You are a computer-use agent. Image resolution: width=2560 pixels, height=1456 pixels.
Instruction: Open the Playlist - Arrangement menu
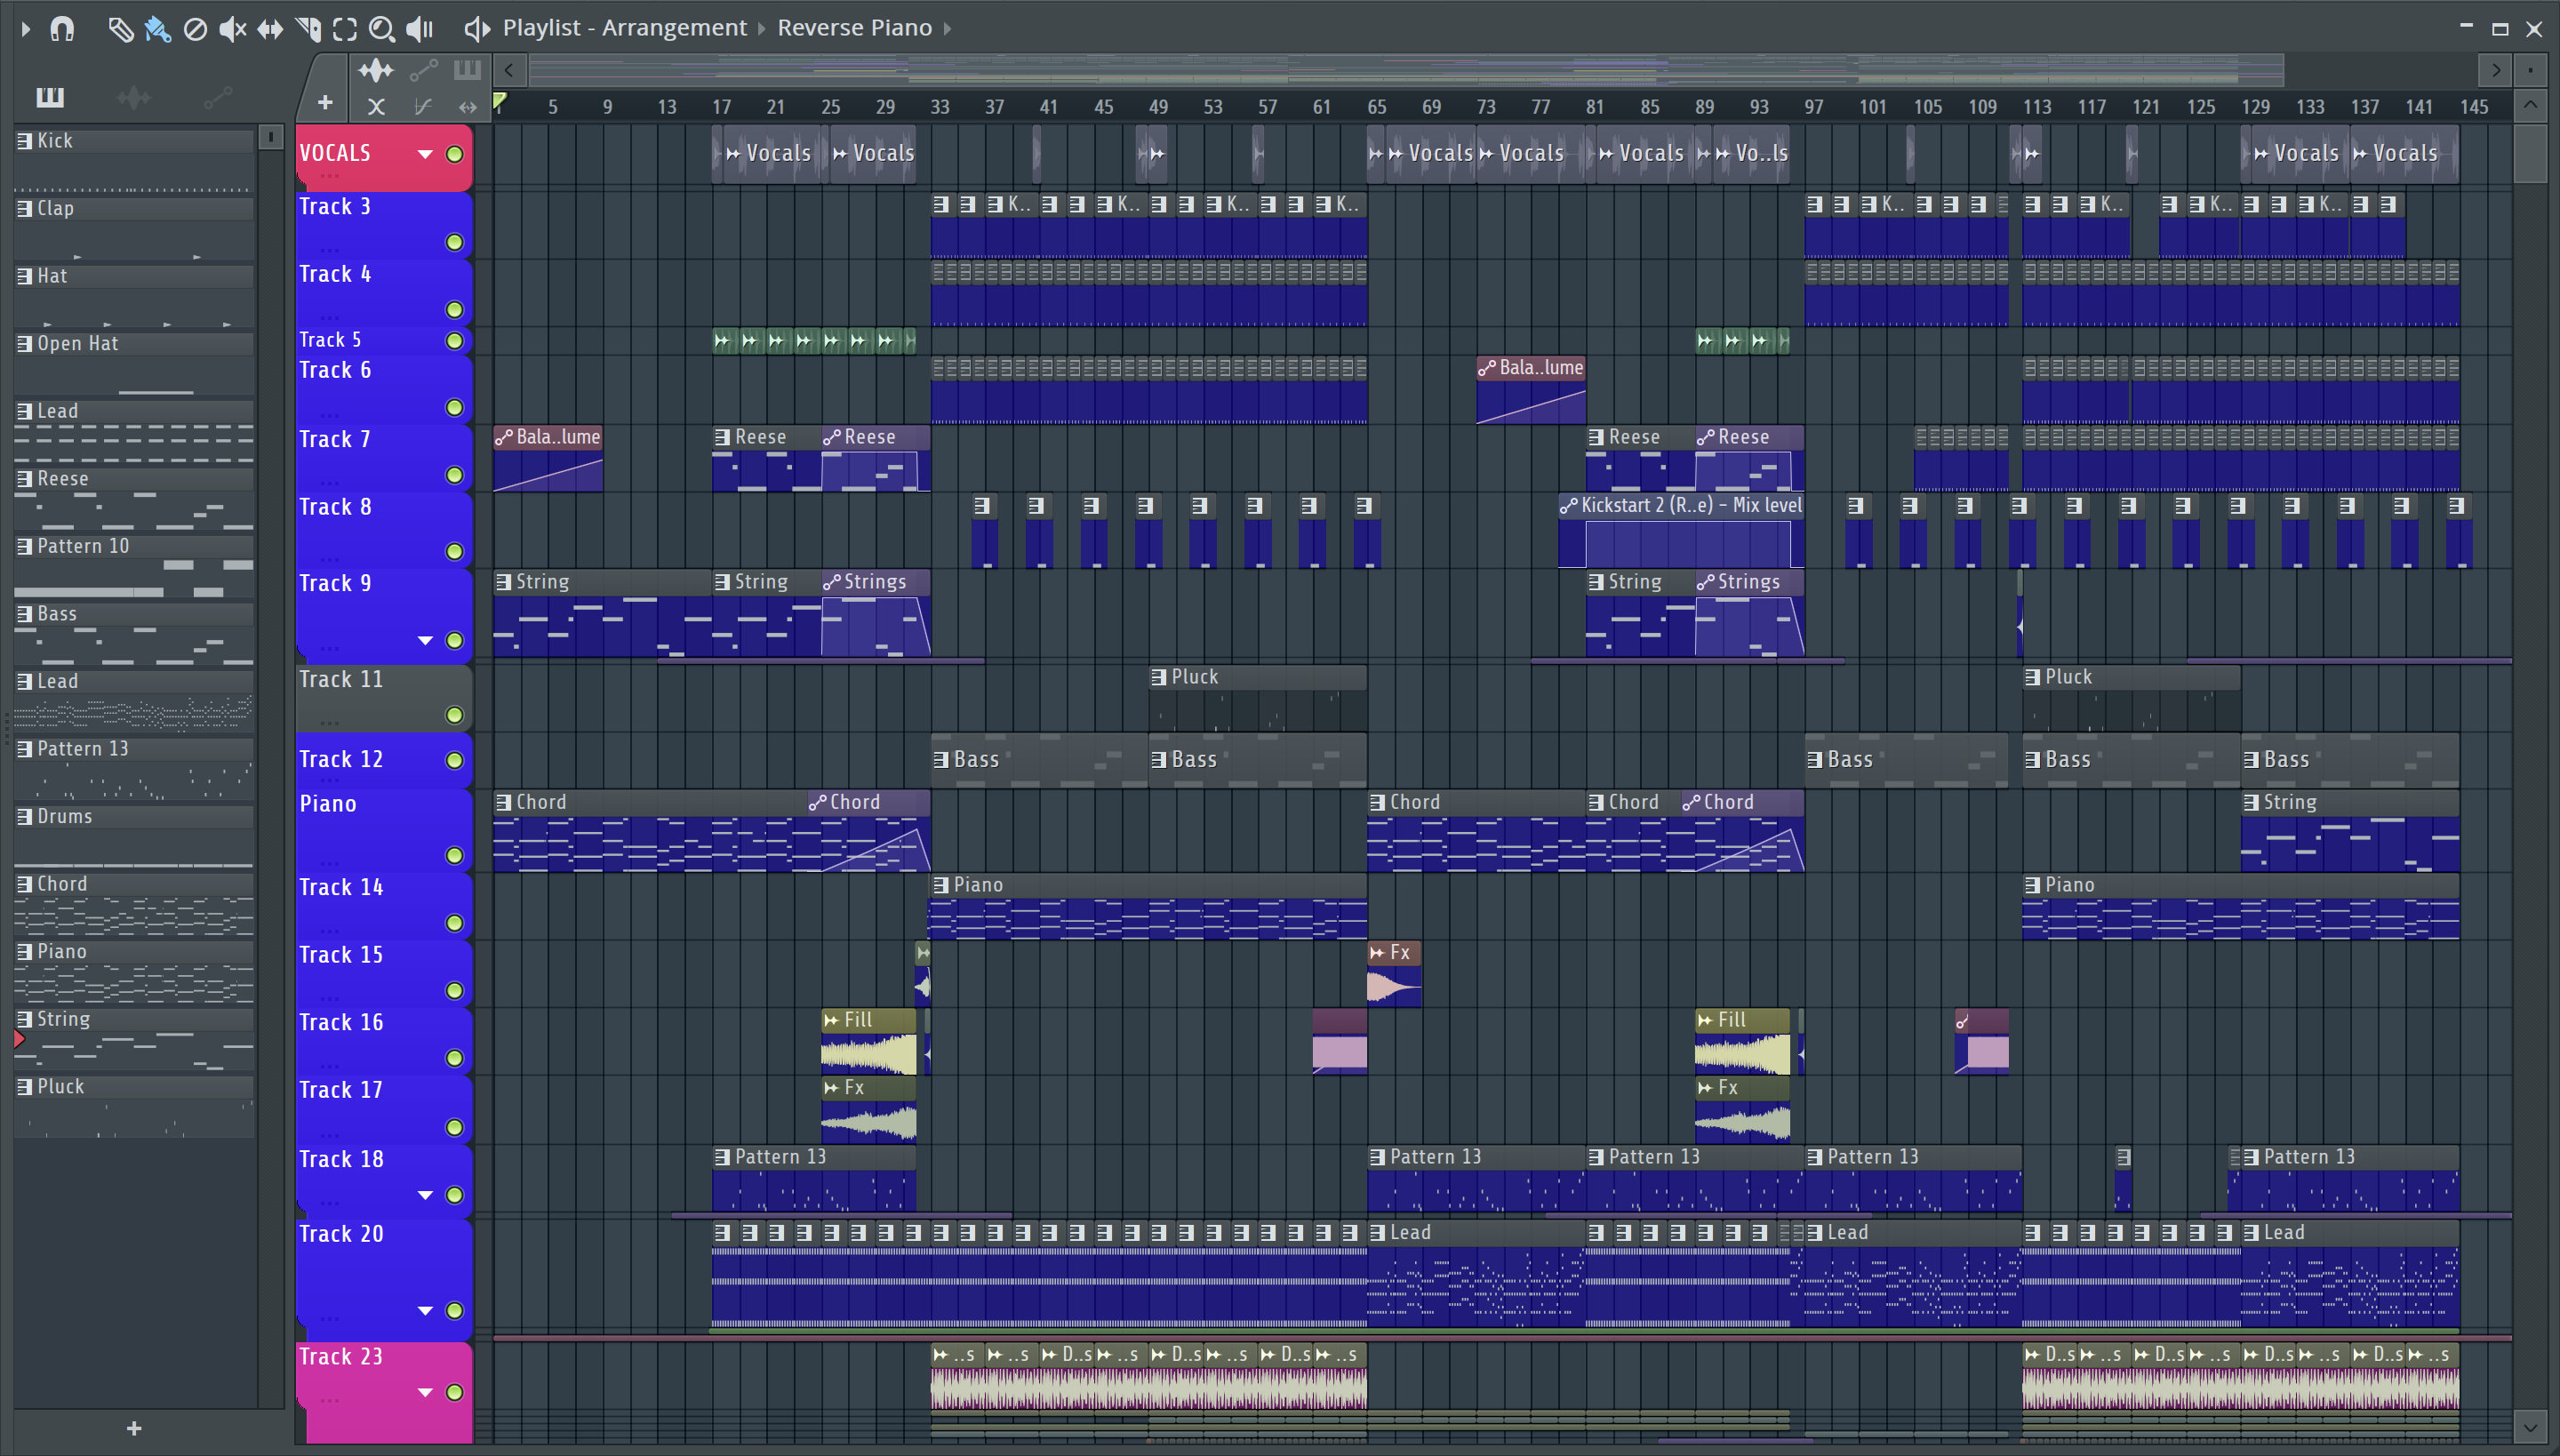(x=624, y=28)
